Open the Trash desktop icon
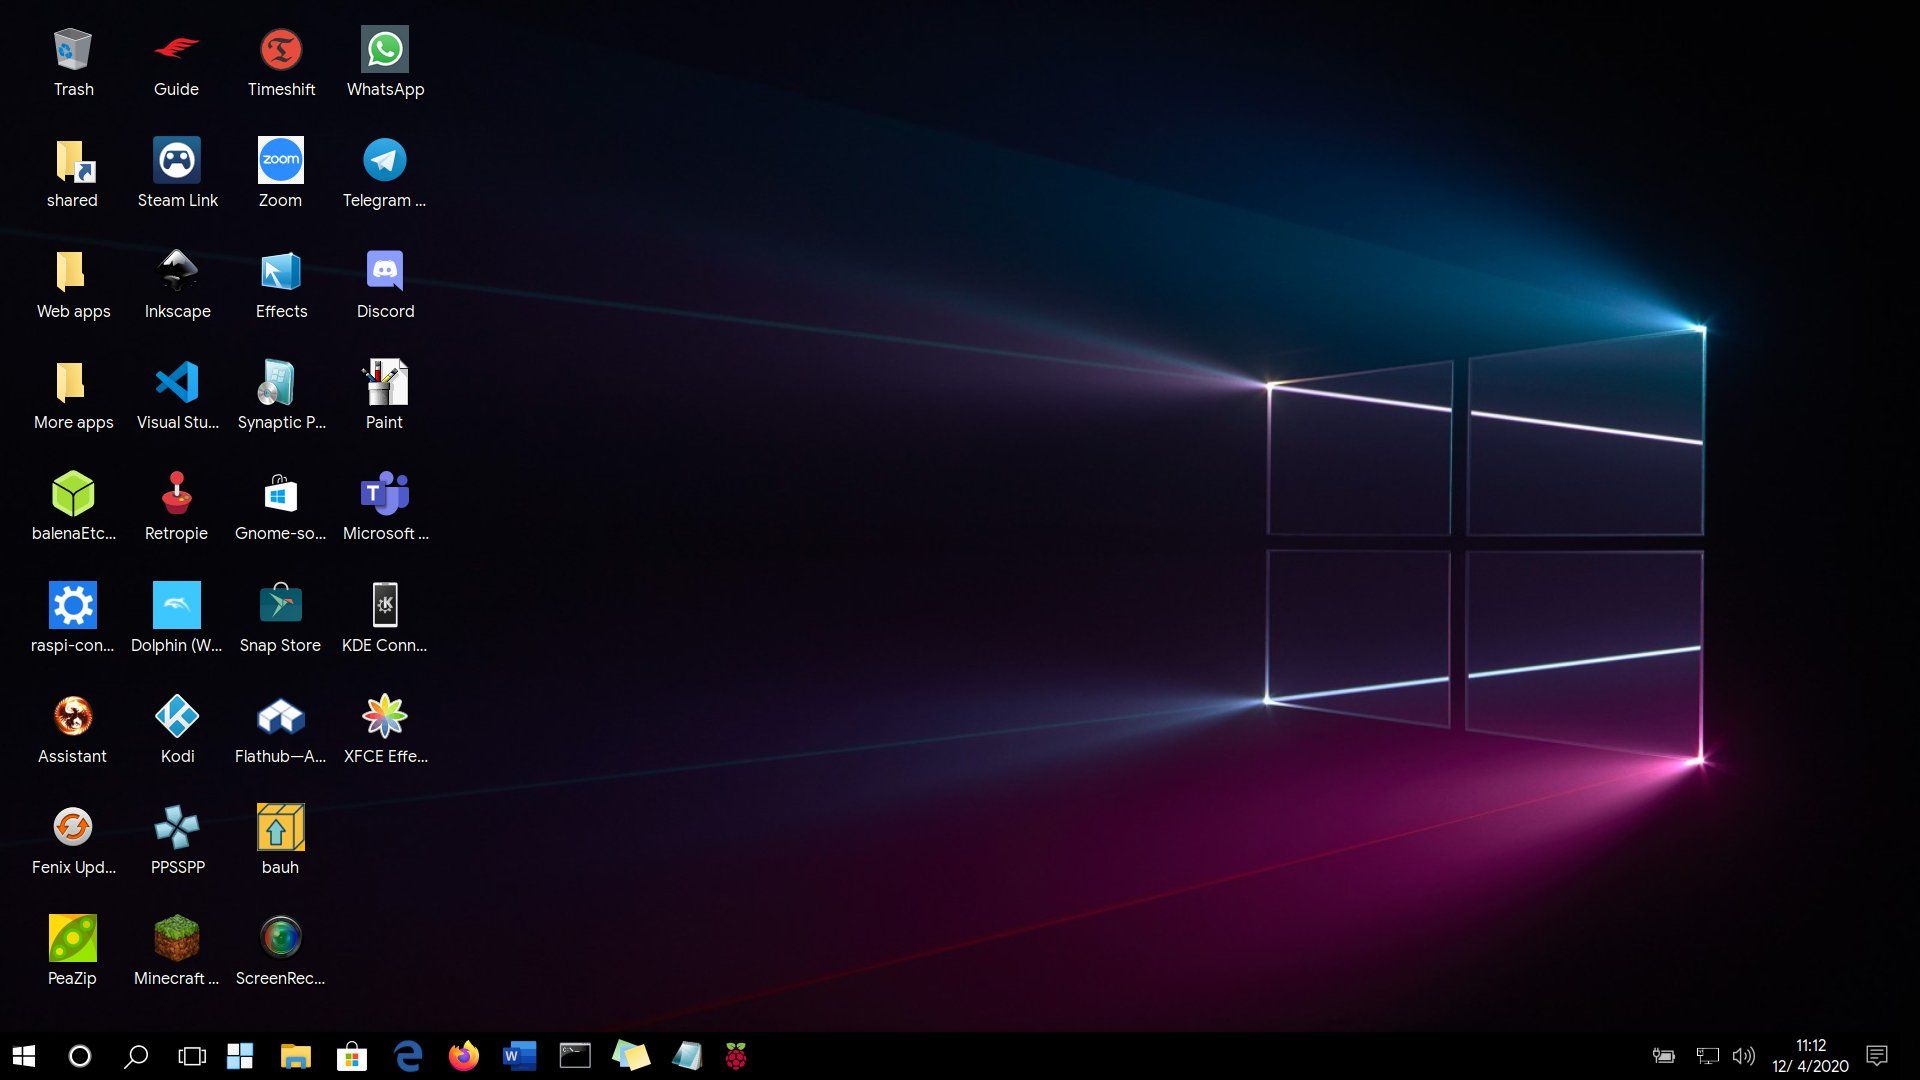 coord(73,50)
